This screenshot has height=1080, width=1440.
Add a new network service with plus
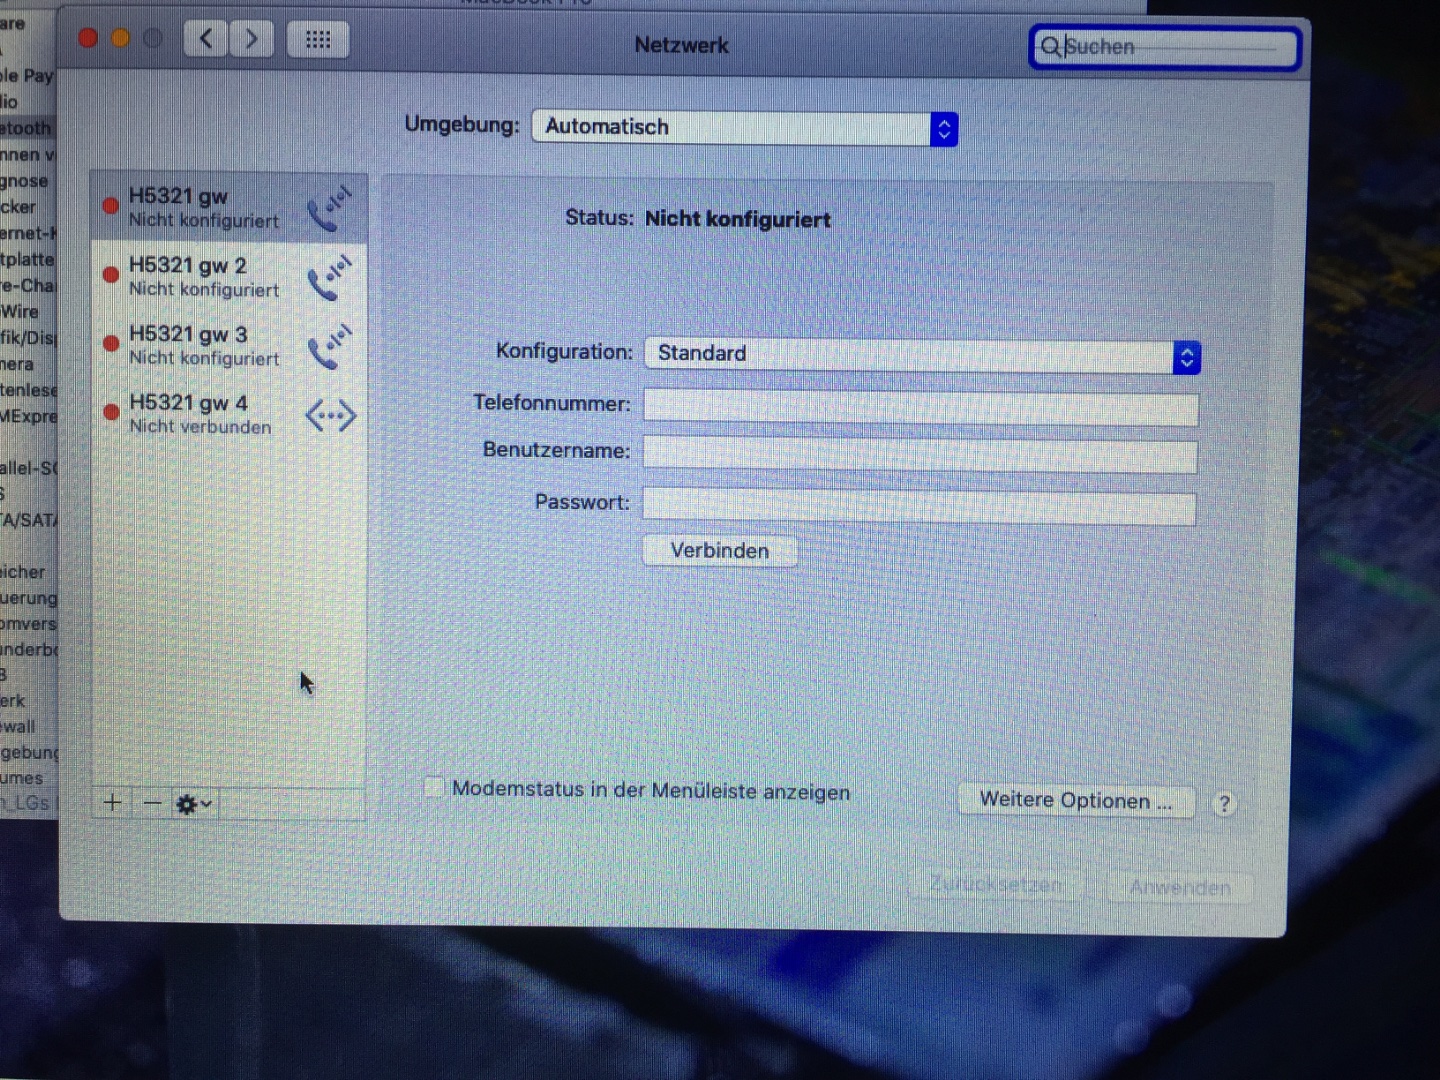tap(113, 802)
